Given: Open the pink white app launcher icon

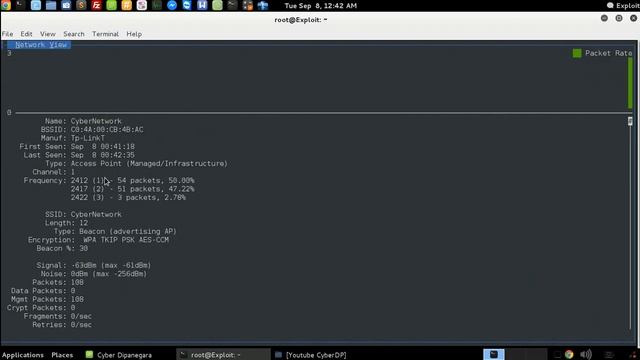Looking at the screenshot, I should pyautogui.click(x=142, y=5).
